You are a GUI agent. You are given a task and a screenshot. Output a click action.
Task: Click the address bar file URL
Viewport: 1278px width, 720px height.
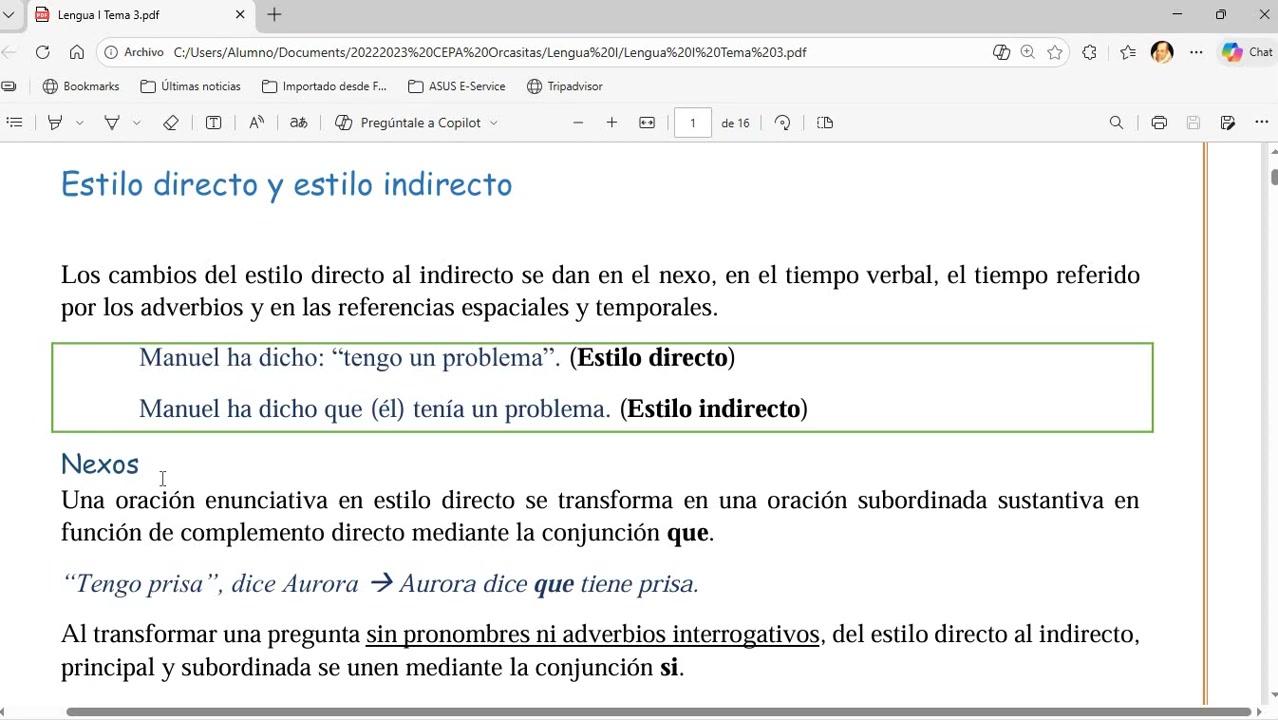click(490, 52)
